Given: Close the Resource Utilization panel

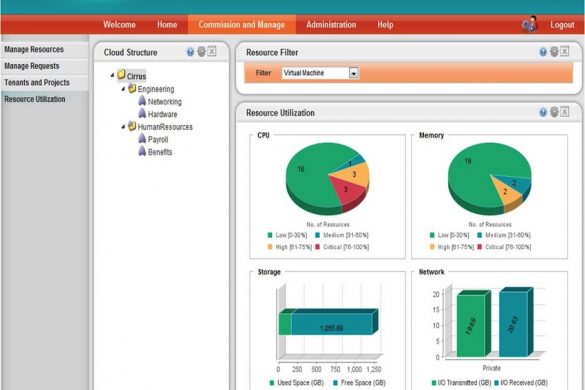Looking at the screenshot, I should (565, 112).
